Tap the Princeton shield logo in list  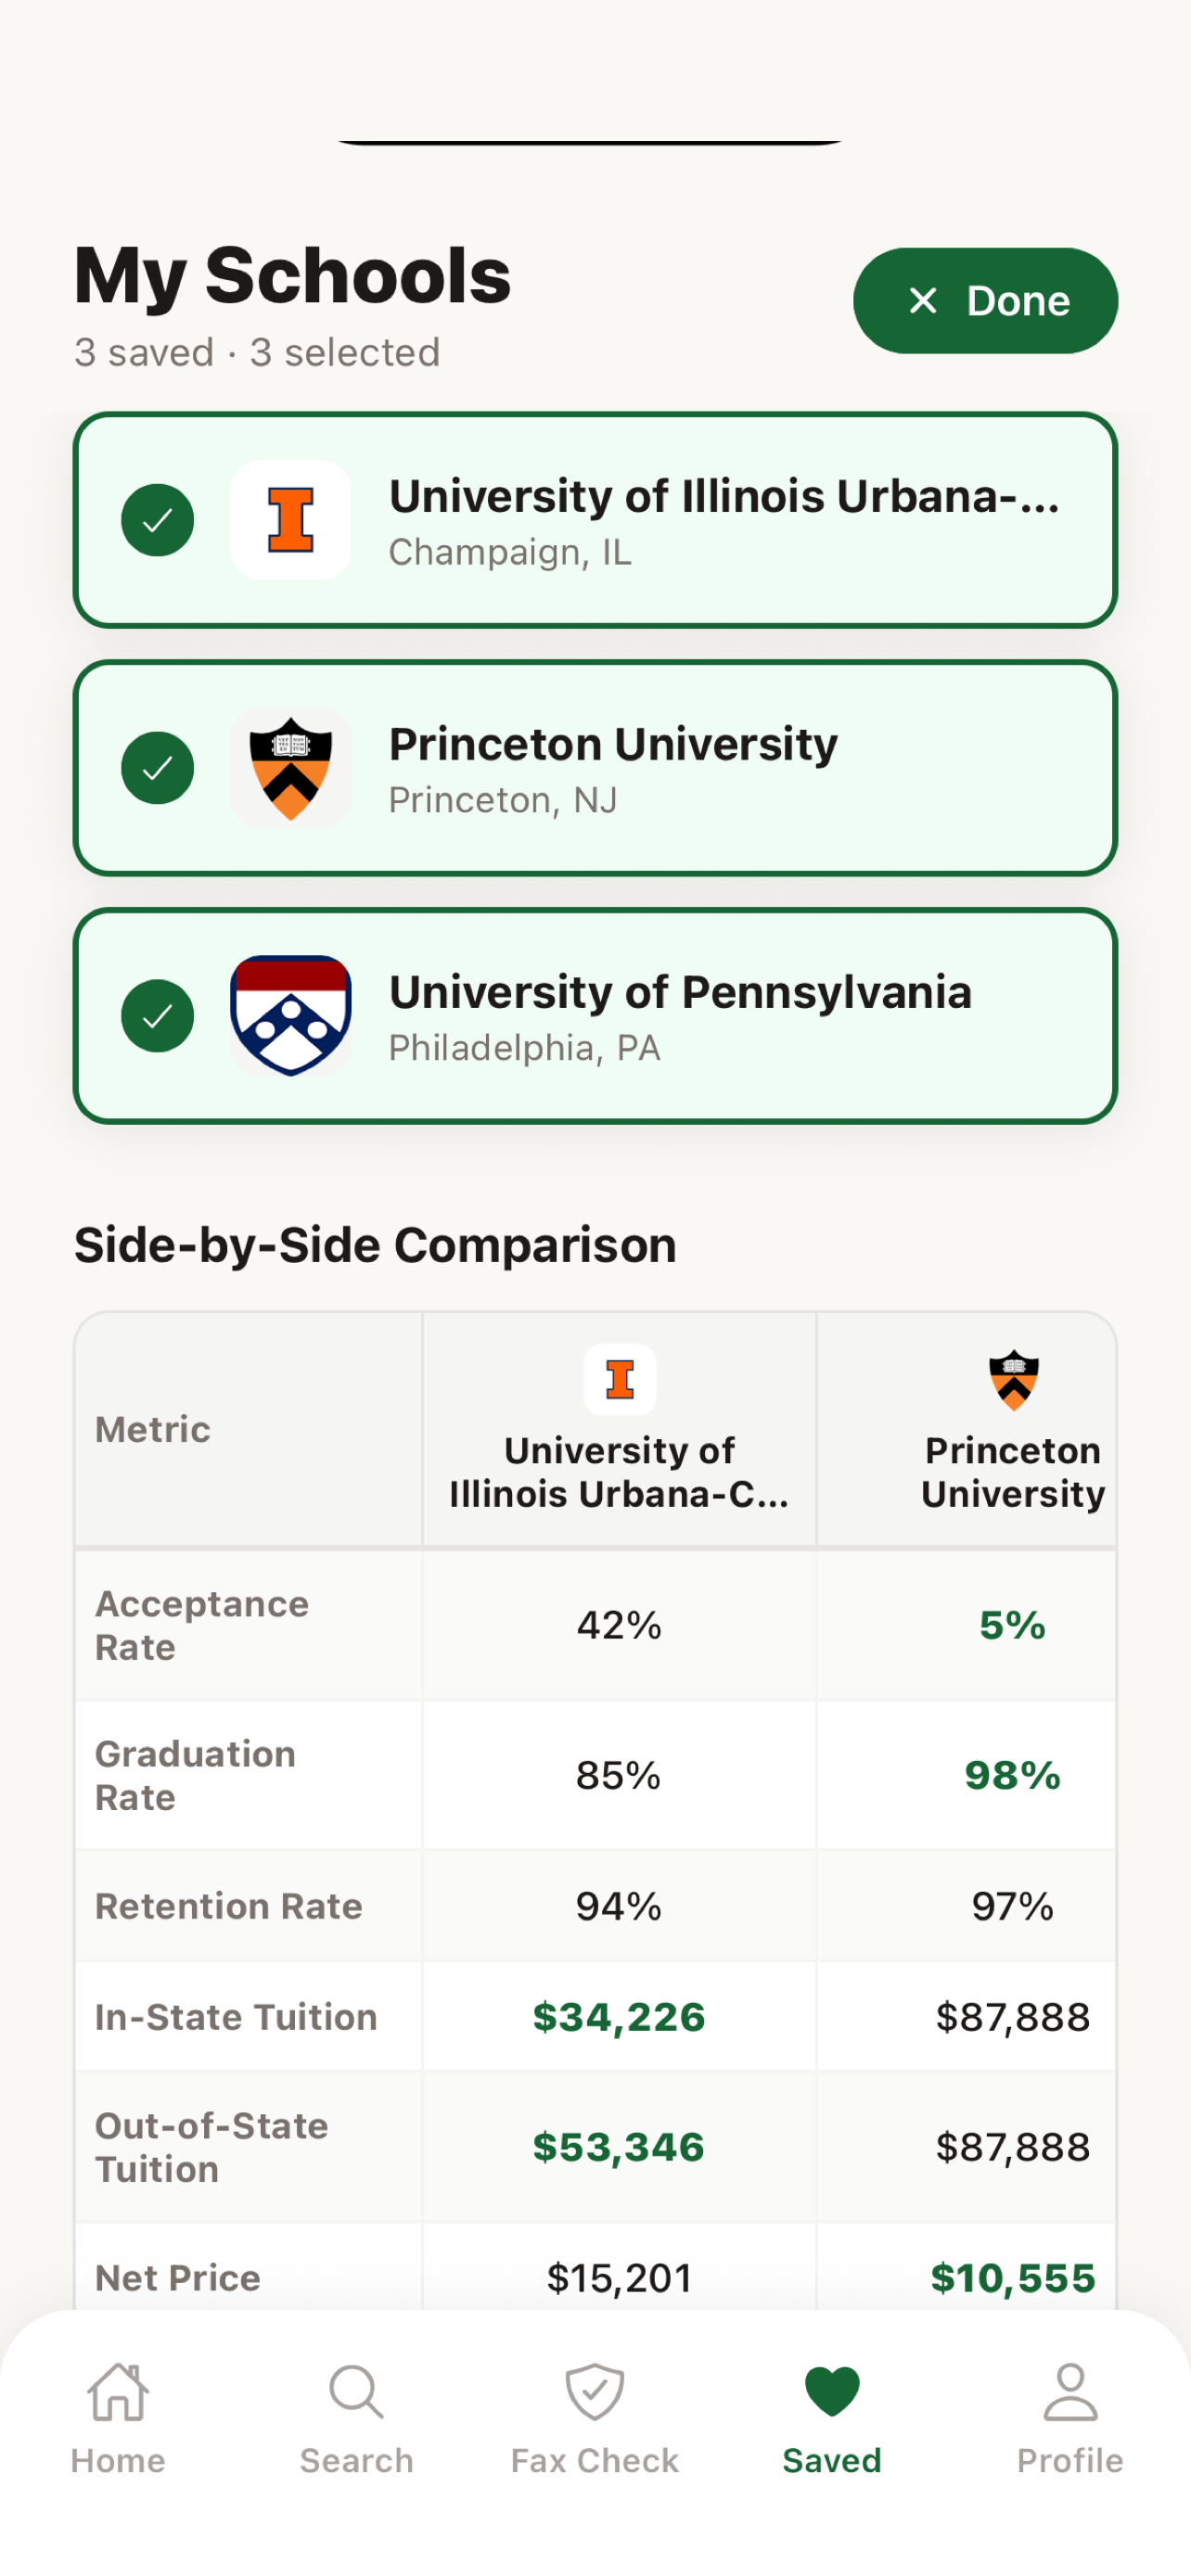pos(291,768)
